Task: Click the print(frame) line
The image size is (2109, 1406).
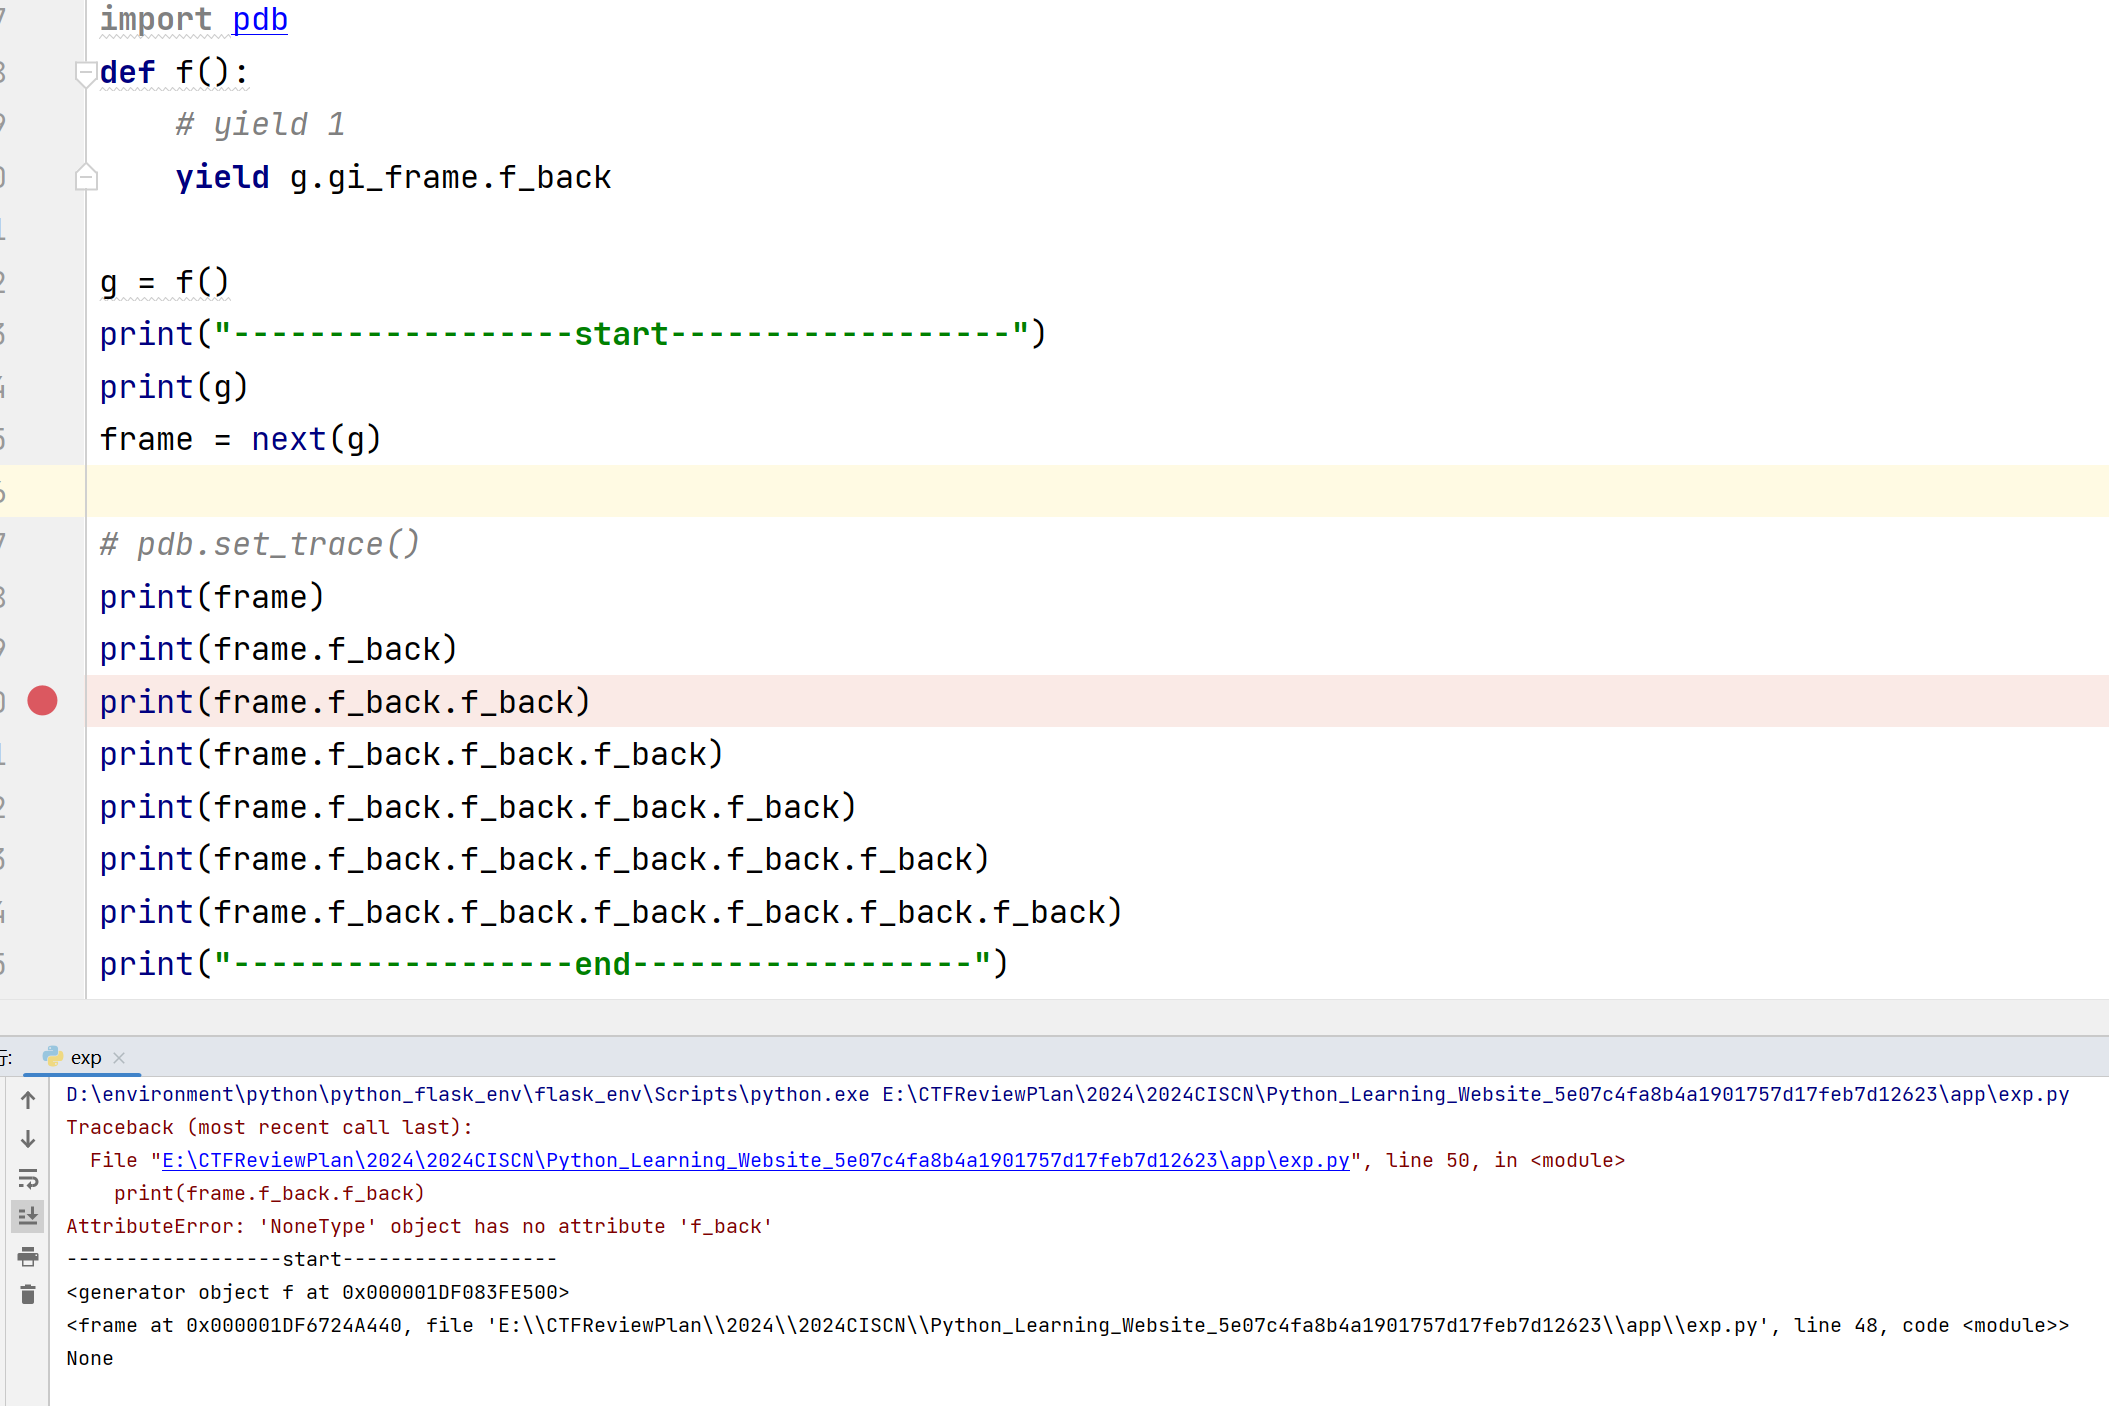Action: (x=212, y=597)
